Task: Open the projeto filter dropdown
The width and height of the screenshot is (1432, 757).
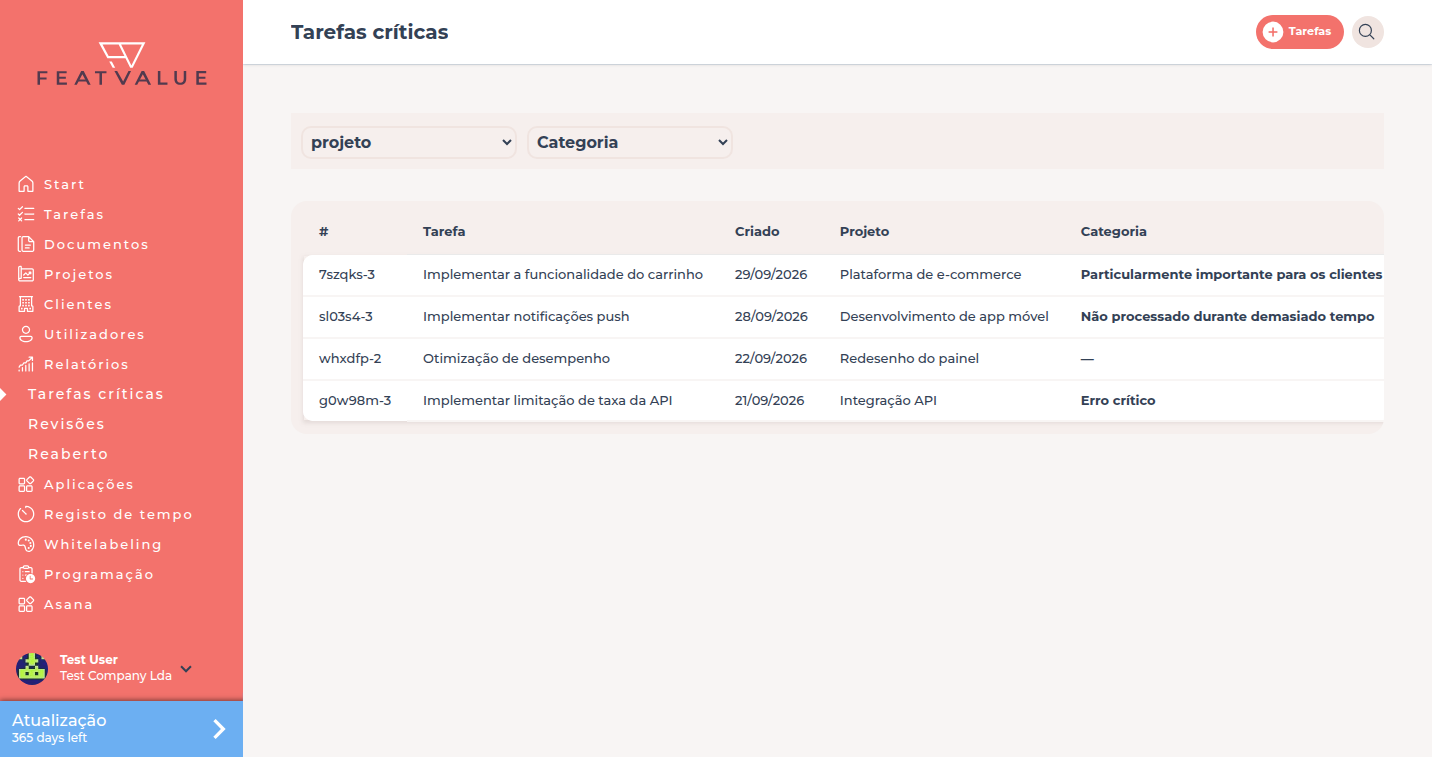Action: pyautogui.click(x=409, y=142)
